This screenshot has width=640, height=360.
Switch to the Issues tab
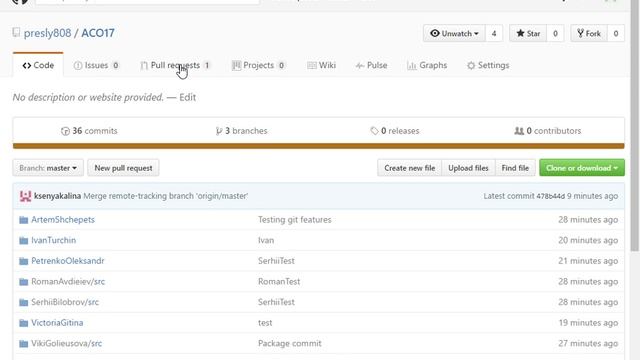coord(96,65)
